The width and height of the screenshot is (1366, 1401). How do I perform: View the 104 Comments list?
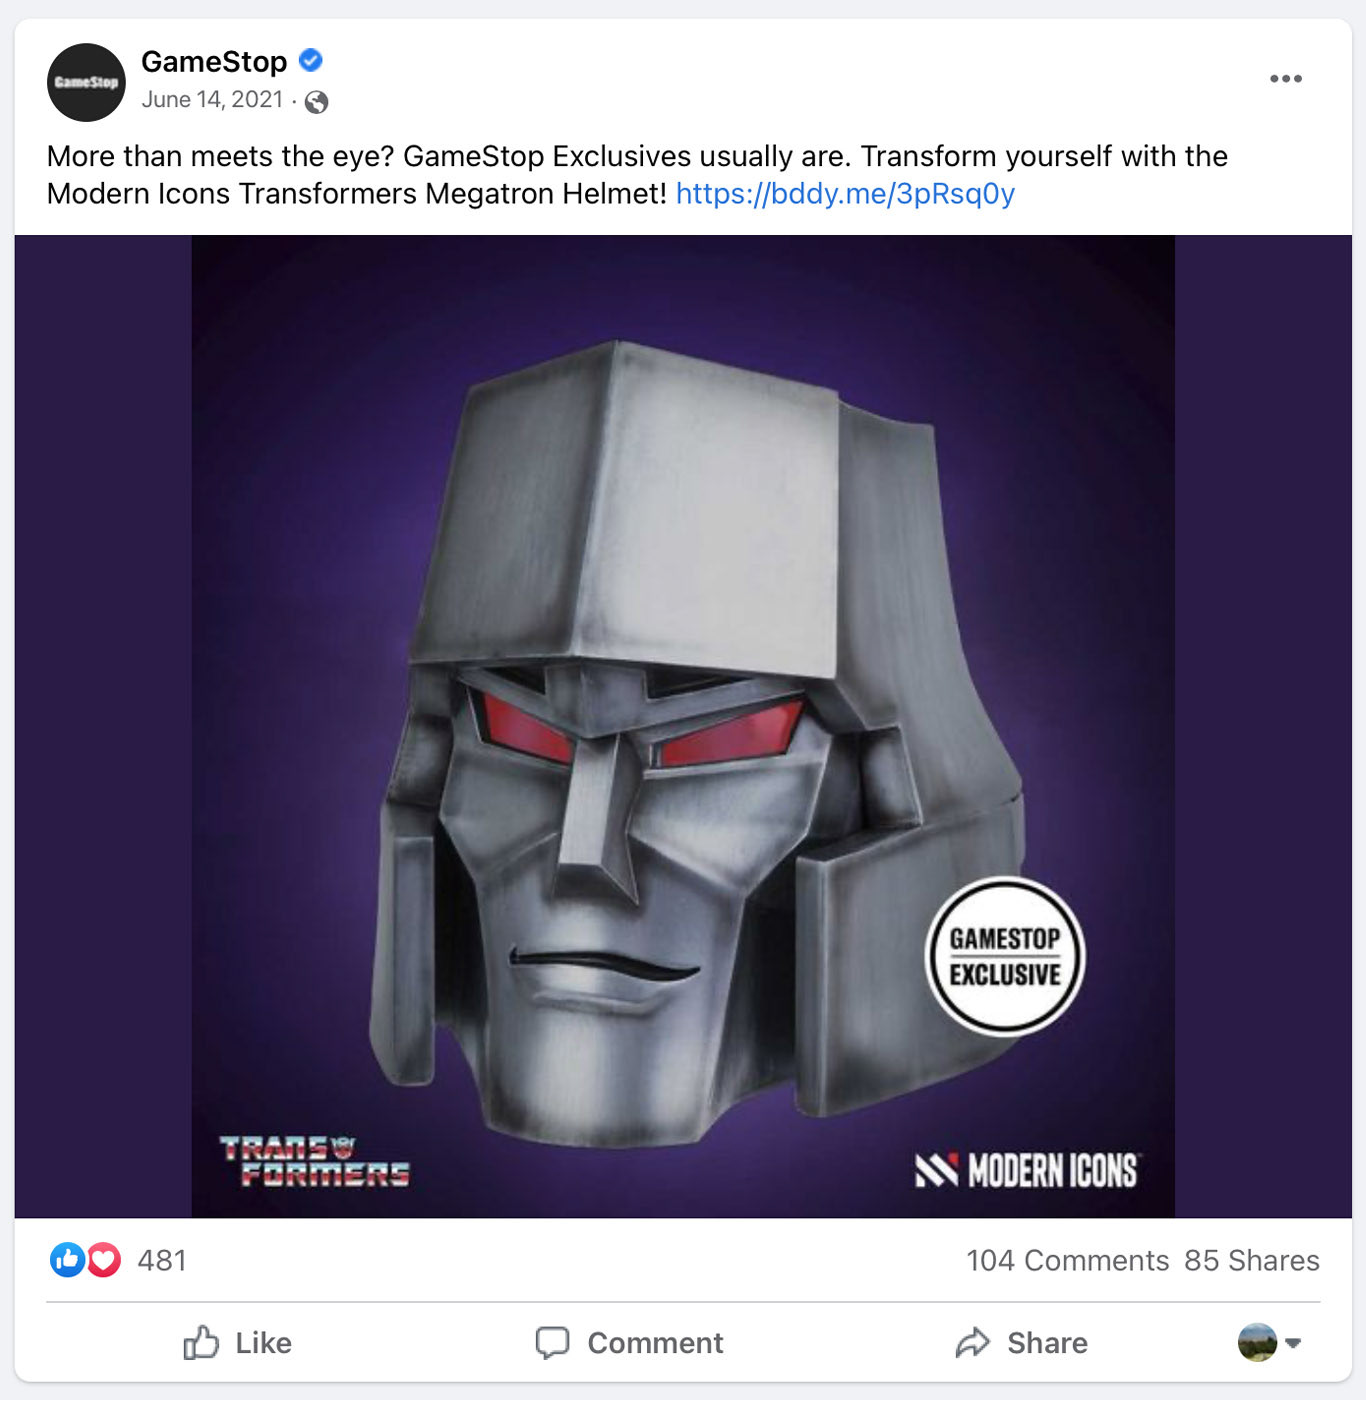click(x=1067, y=1260)
